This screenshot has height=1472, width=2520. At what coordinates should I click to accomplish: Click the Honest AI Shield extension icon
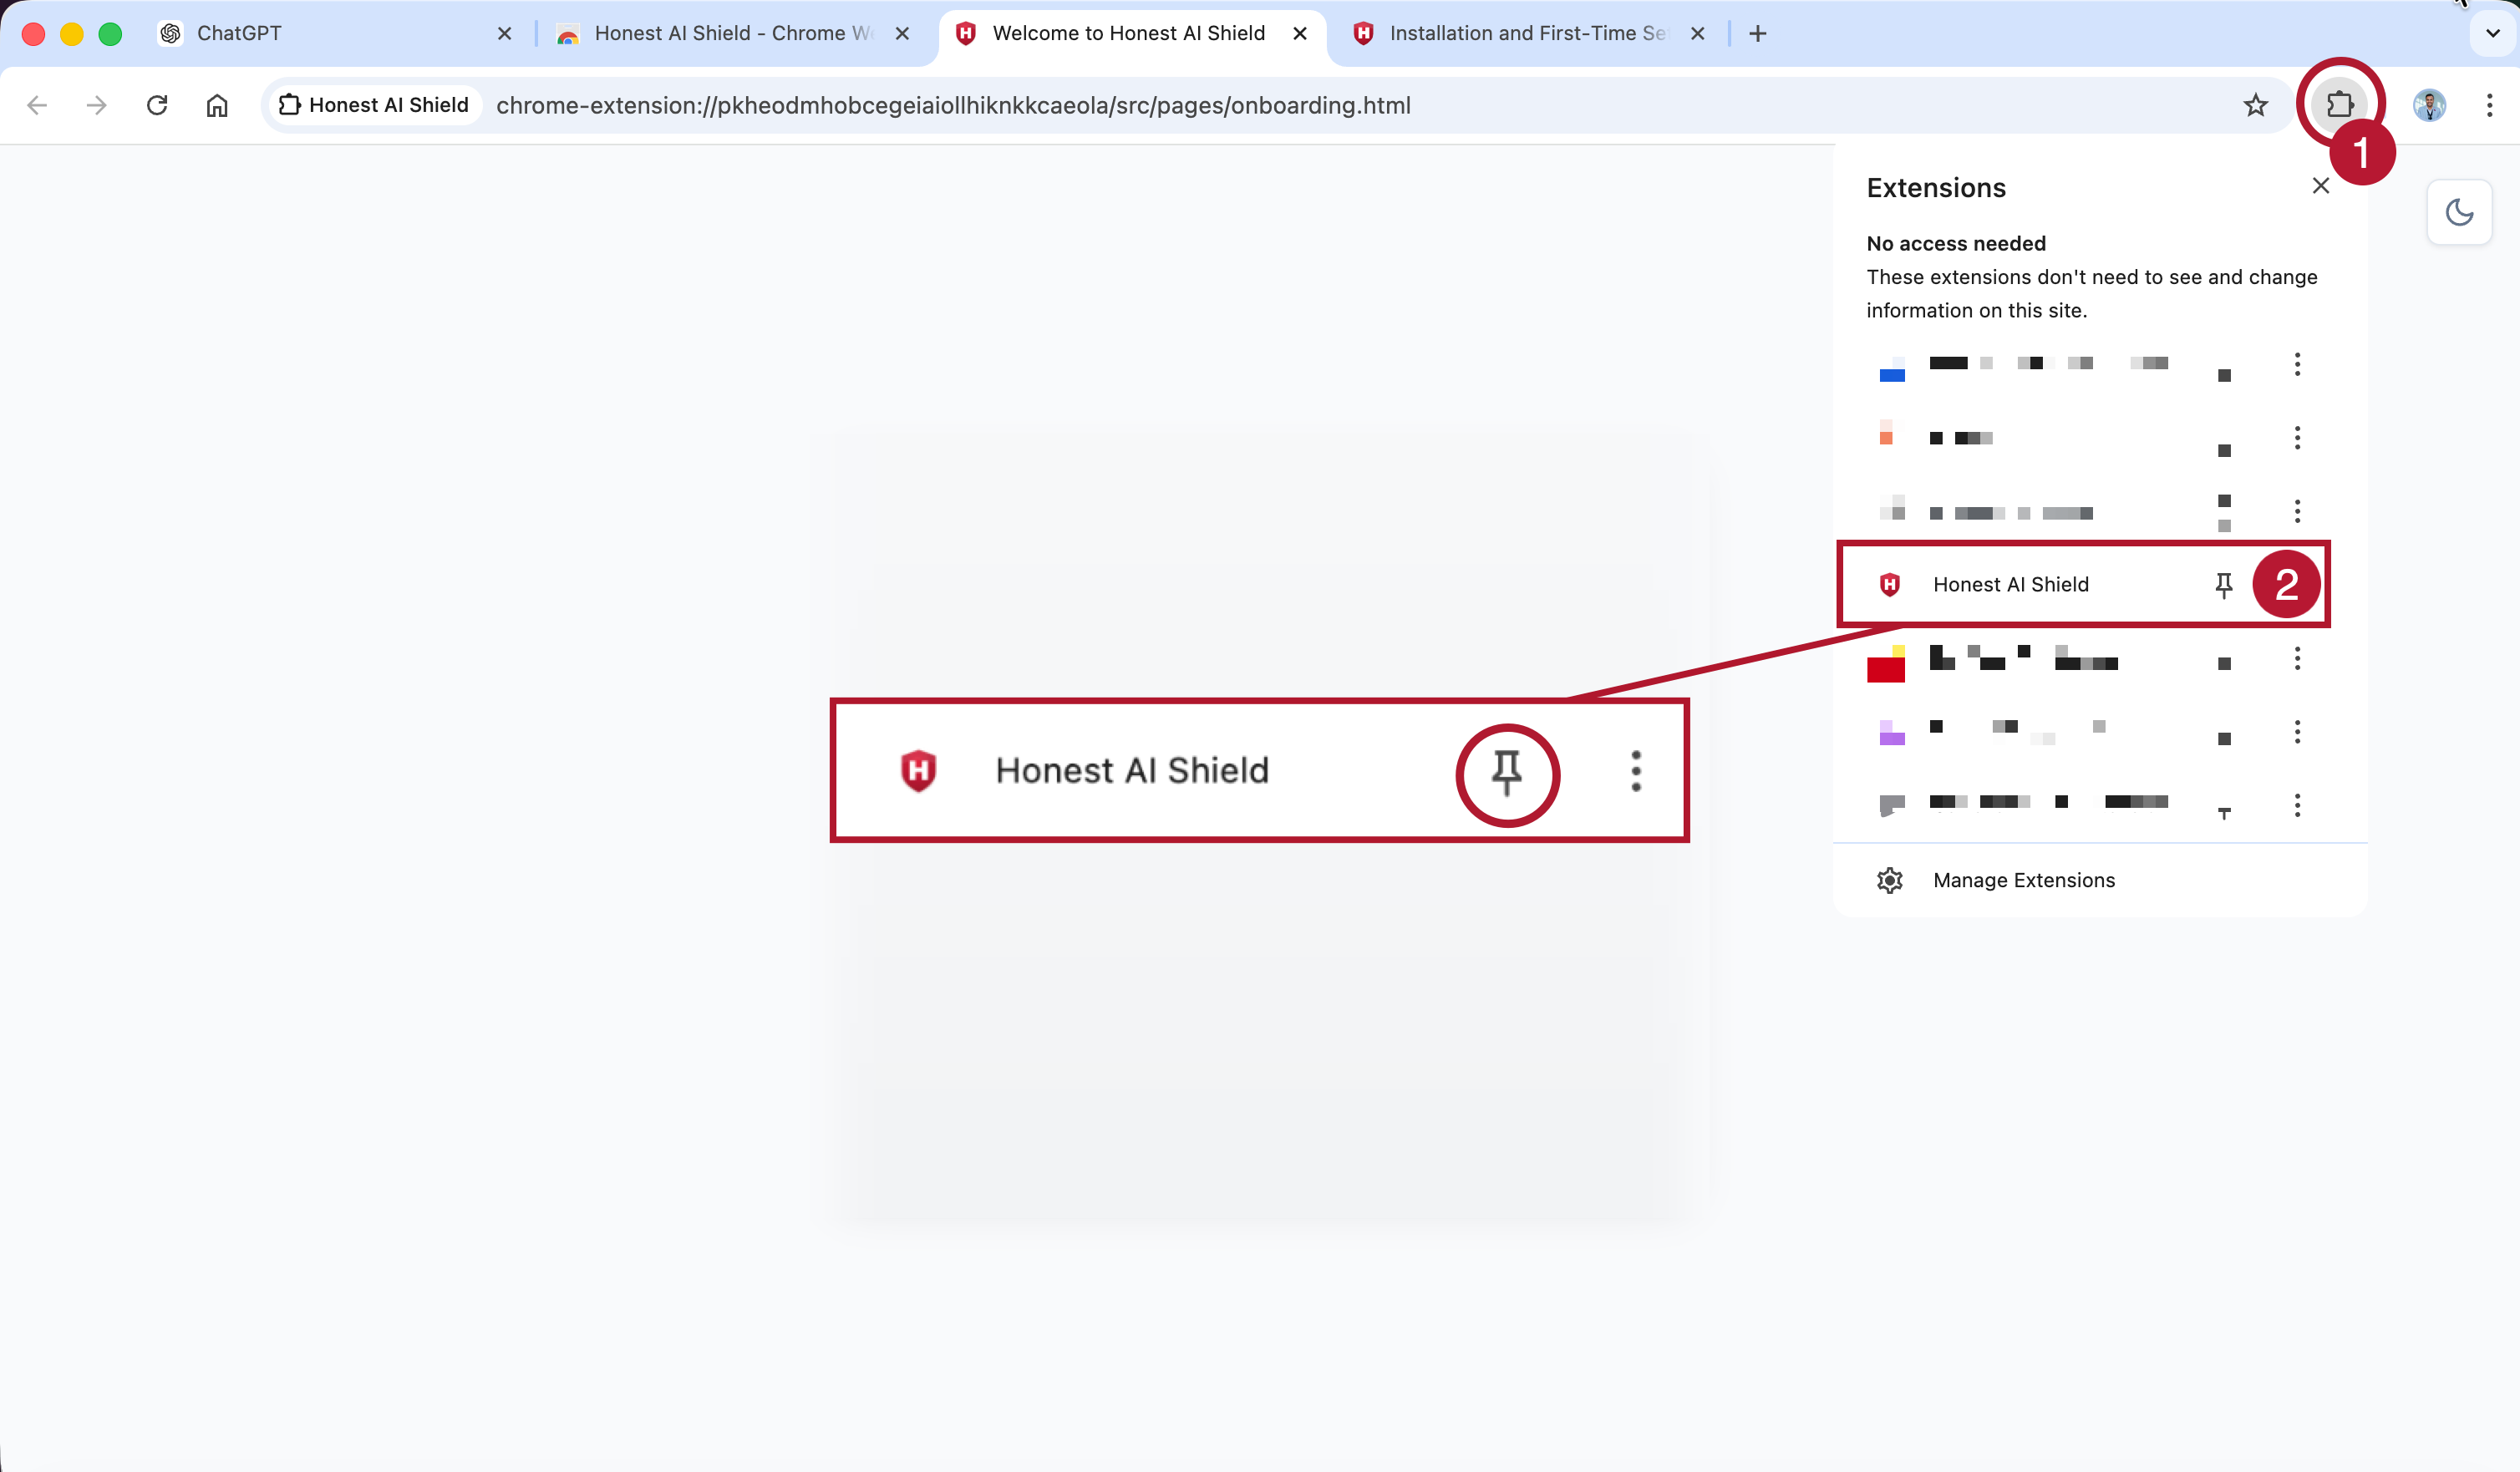coord(1889,584)
